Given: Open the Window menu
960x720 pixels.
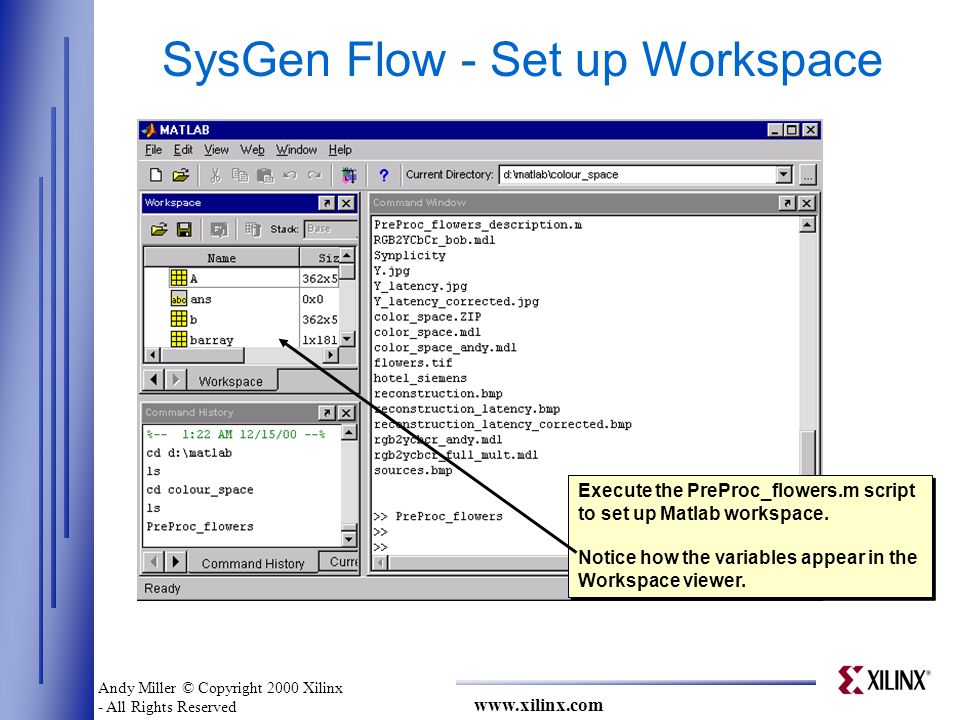Looking at the screenshot, I should 296,150.
